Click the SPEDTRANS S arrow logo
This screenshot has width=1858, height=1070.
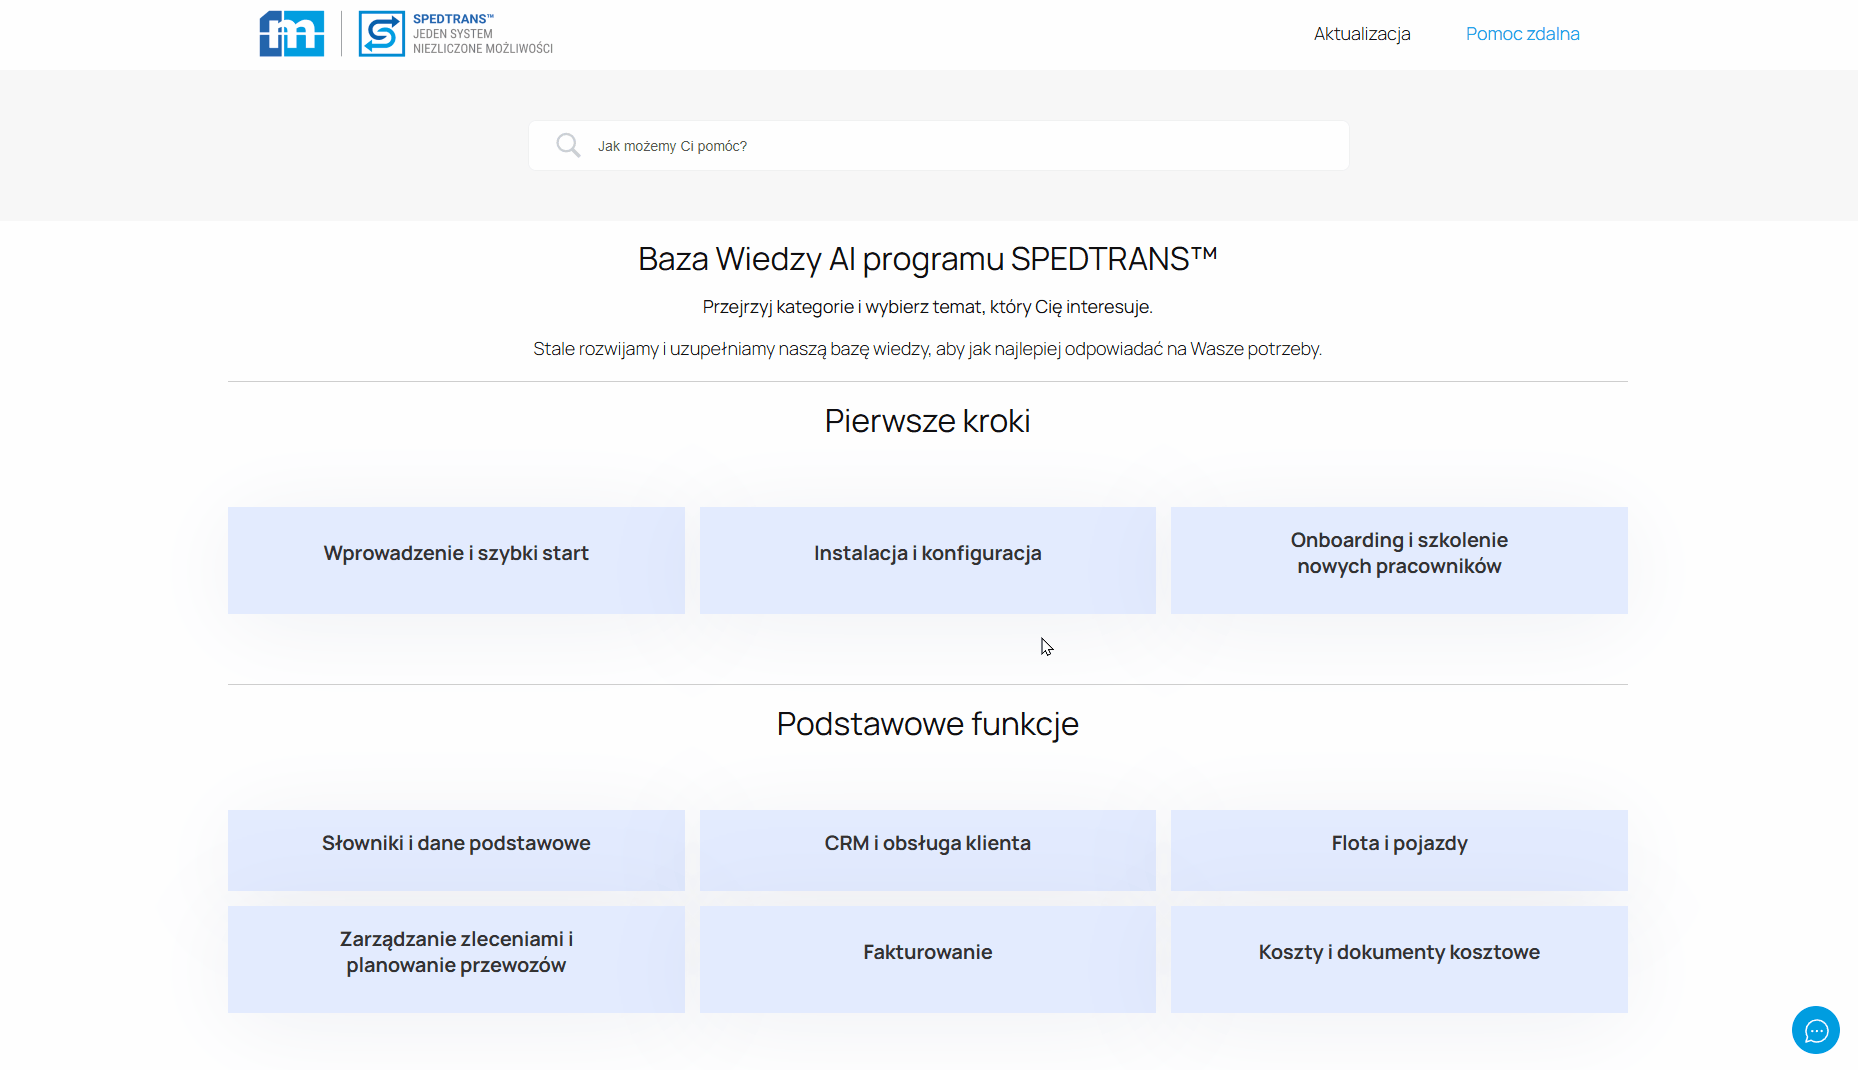pyautogui.click(x=381, y=34)
